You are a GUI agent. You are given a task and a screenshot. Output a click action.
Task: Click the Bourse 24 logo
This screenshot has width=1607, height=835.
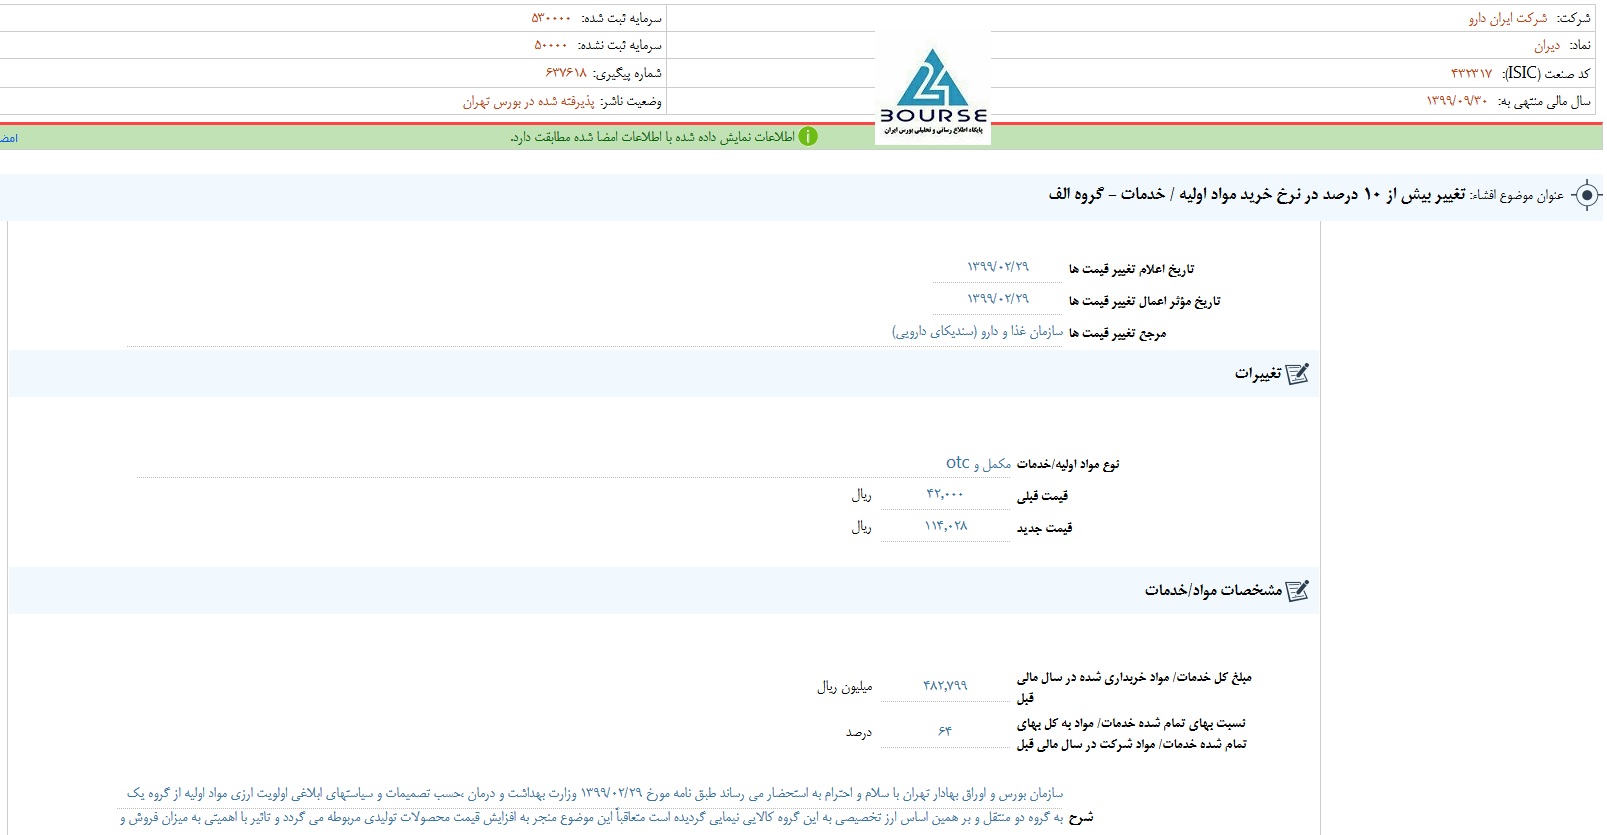click(x=933, y=89)
